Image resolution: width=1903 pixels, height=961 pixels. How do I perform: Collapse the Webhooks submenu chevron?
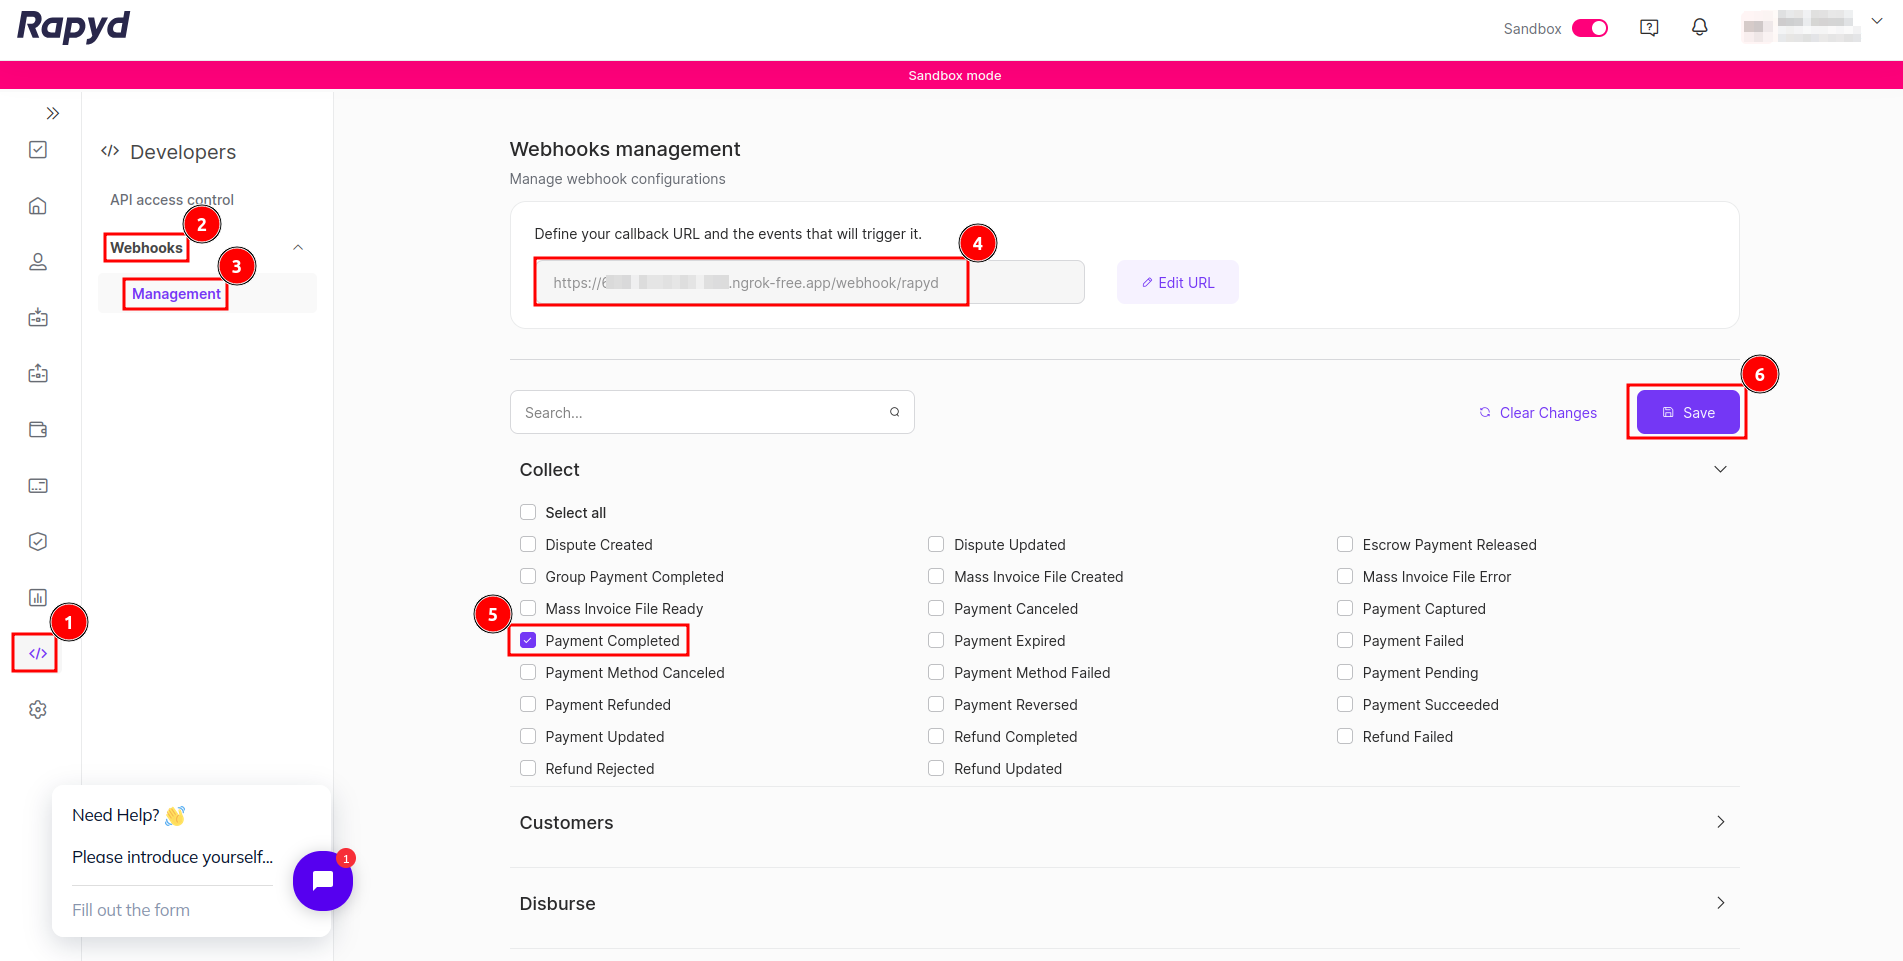[x=298, y=248]
